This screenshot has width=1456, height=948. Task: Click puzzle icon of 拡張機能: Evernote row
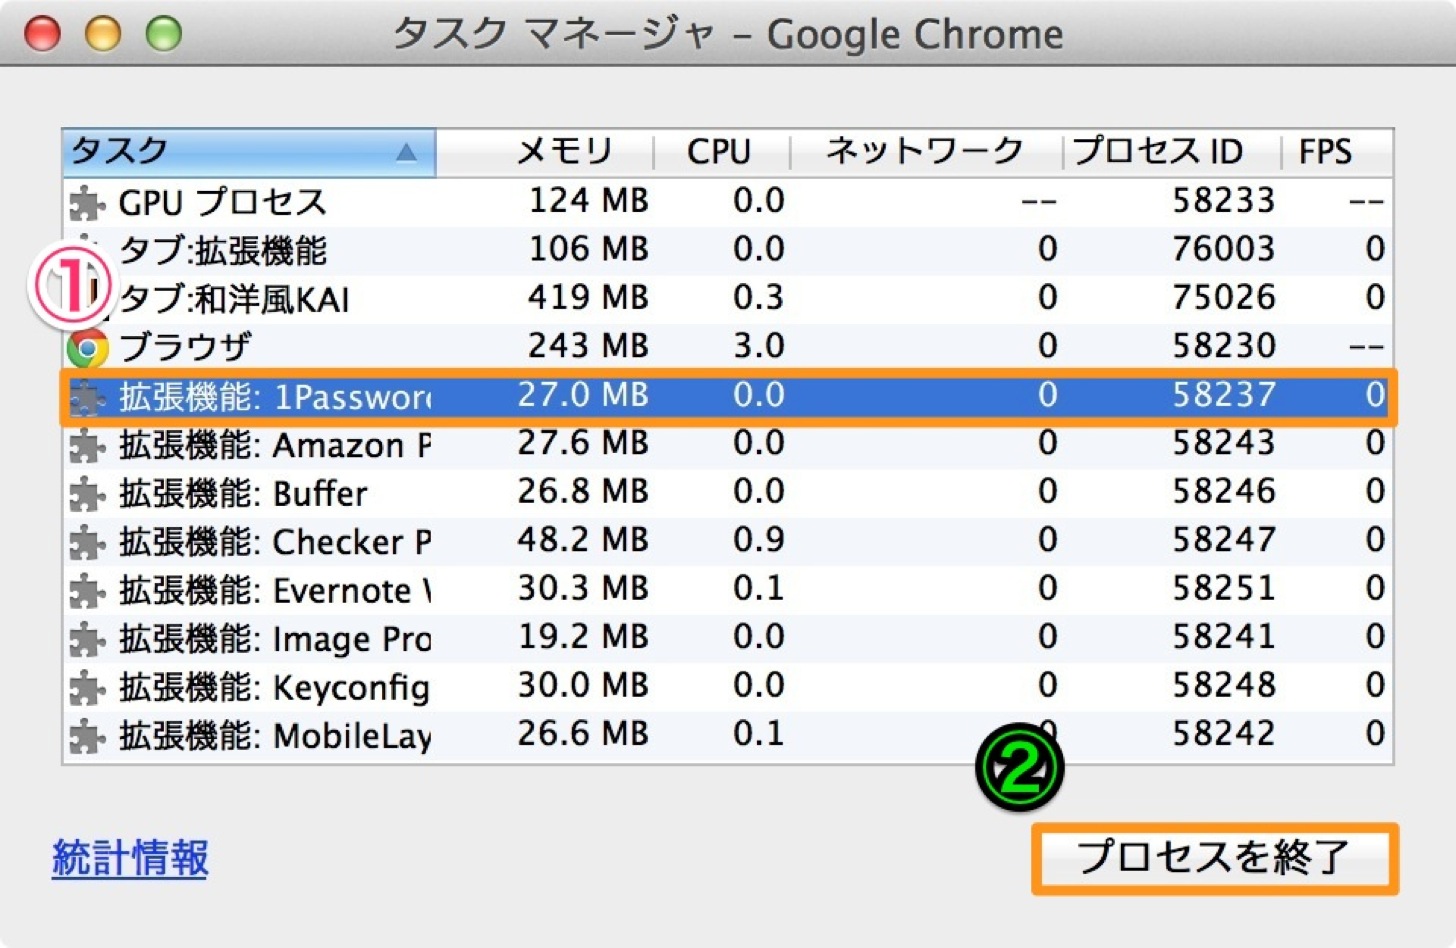pyautogui.click(x=87, y=591)
